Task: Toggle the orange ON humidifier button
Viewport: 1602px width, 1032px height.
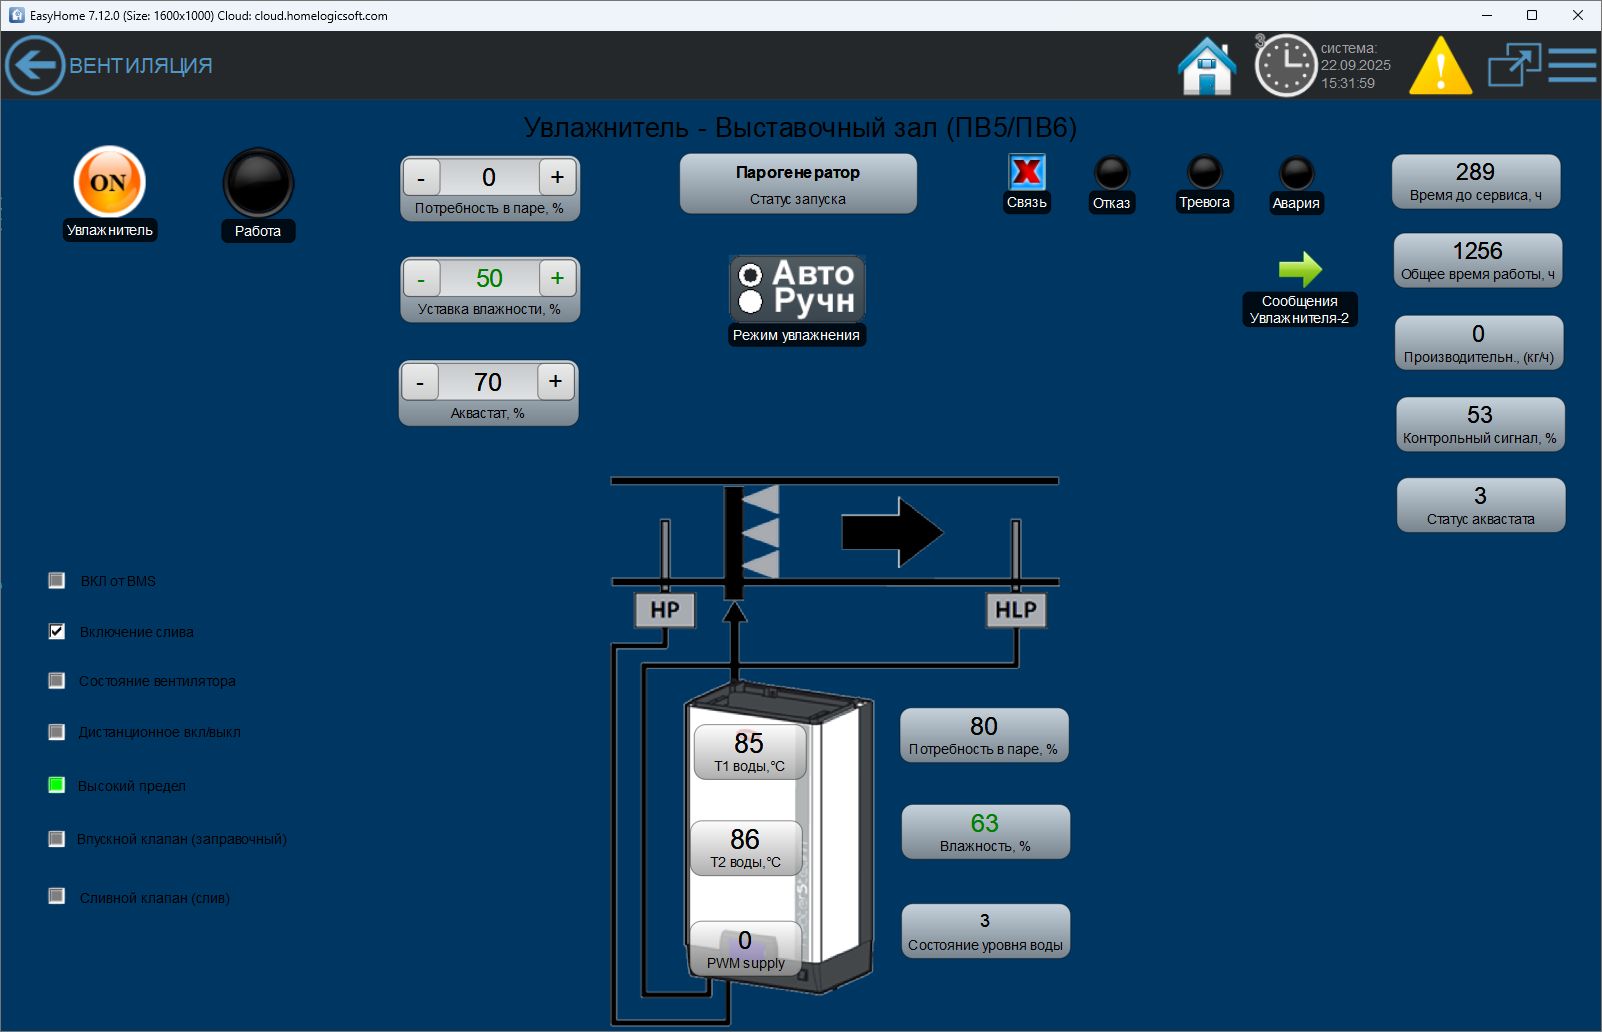Action: (109, 182)
